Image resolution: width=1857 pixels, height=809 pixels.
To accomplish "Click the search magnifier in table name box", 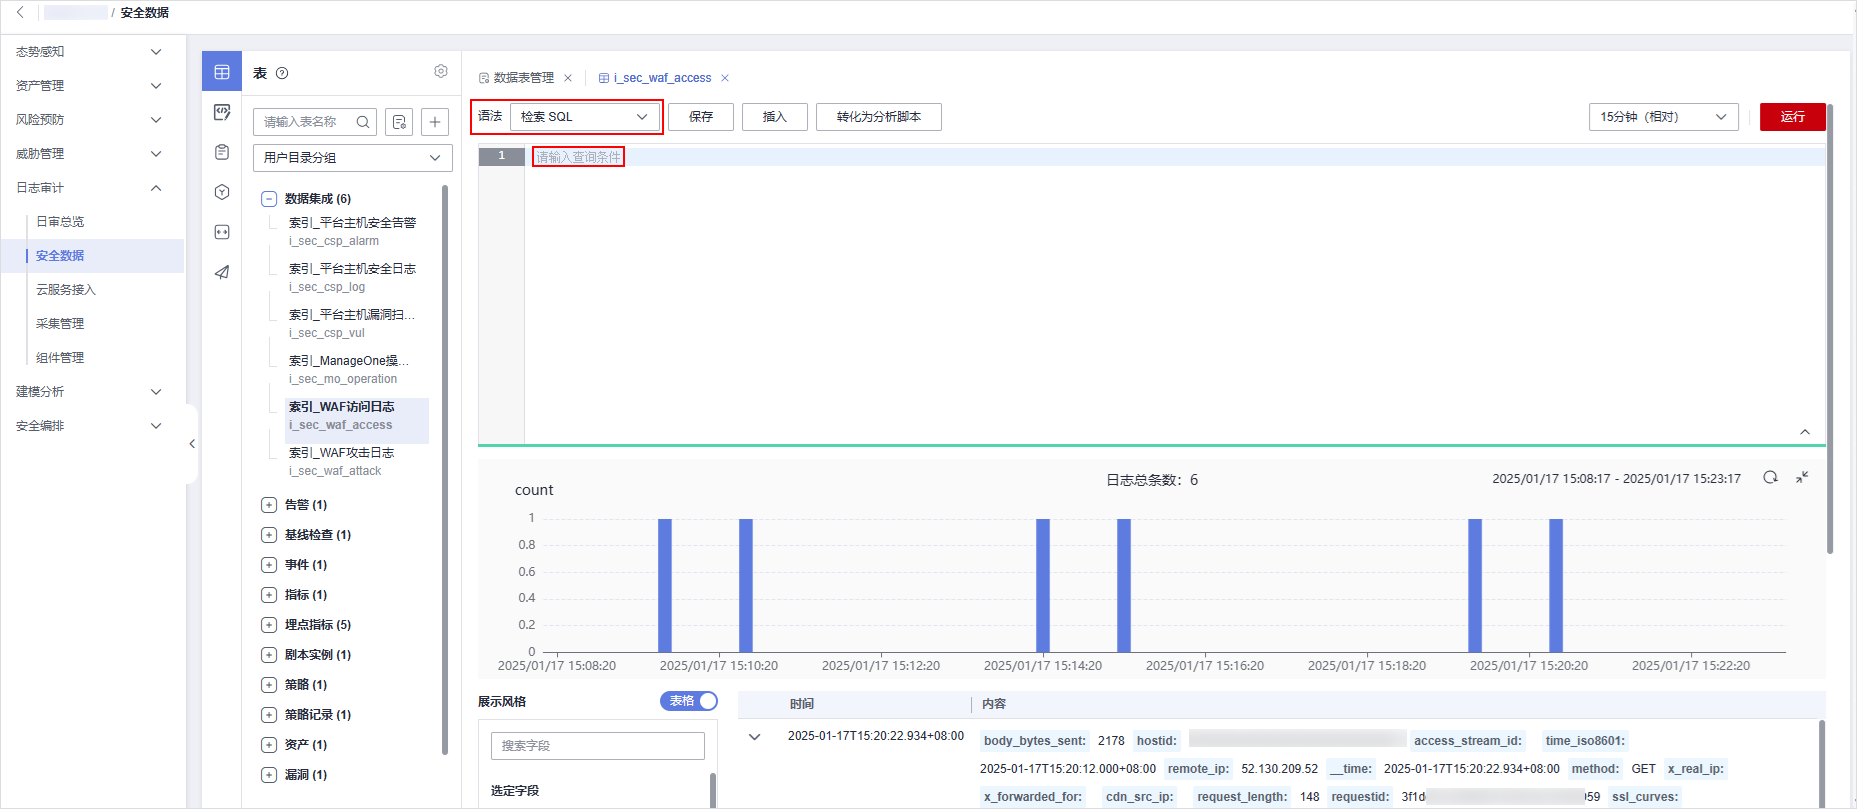I will pyautogui.click(x=363, y=122).
